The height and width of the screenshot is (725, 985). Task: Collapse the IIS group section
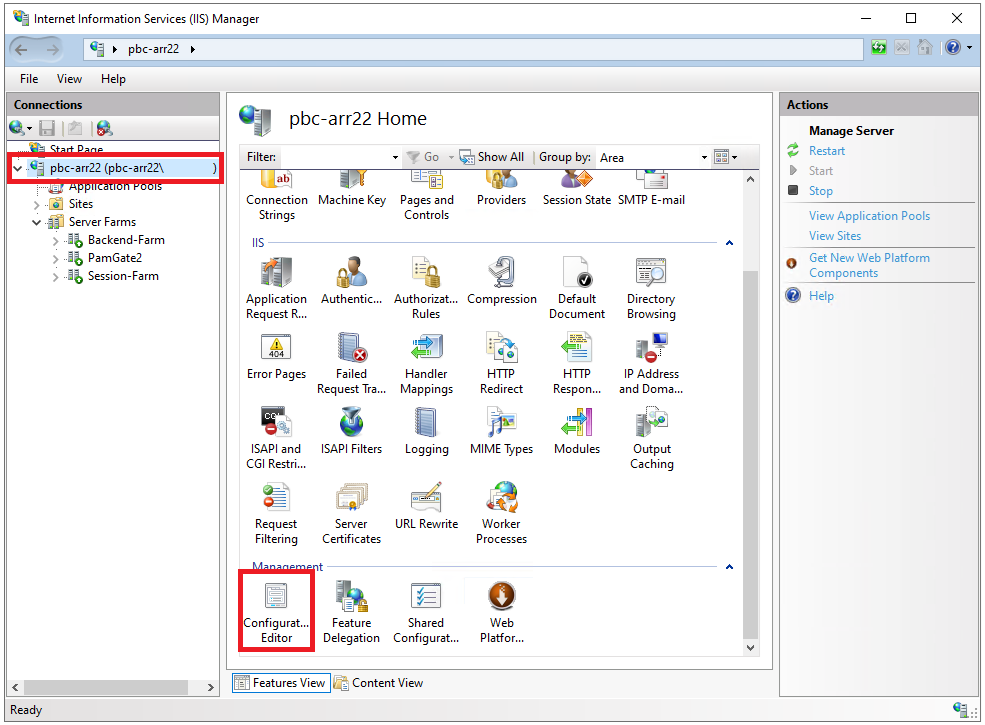(729, 243)
